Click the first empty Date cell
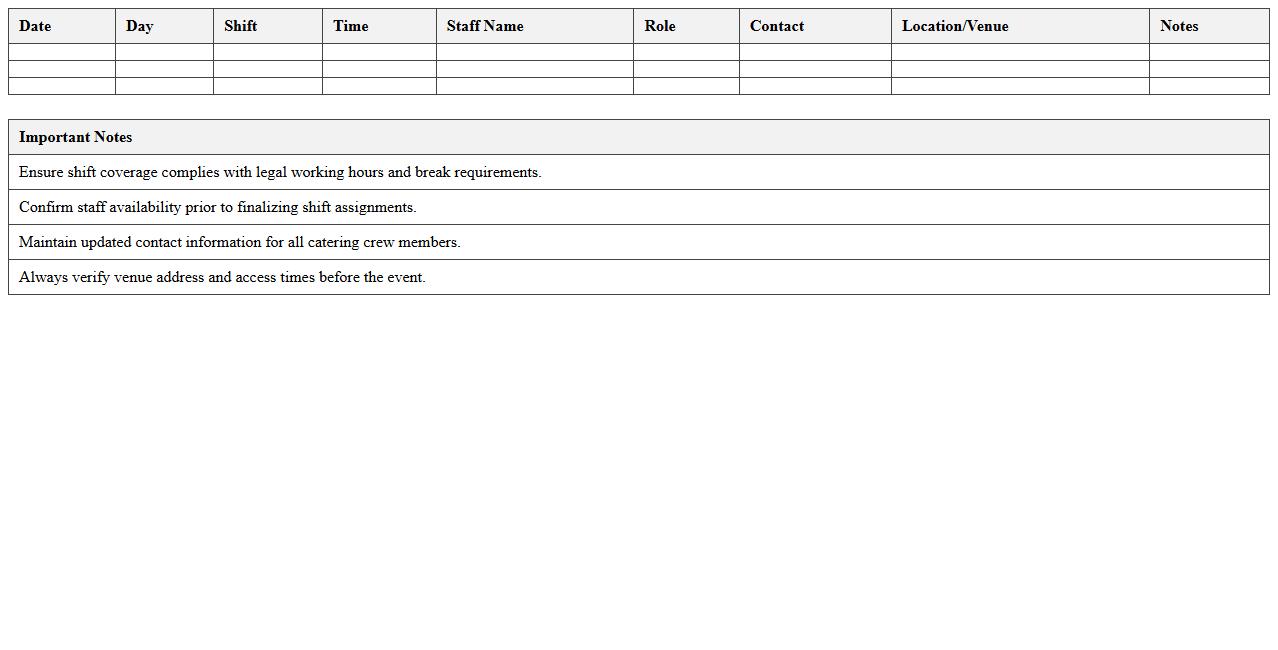 [x=61, y=52]
